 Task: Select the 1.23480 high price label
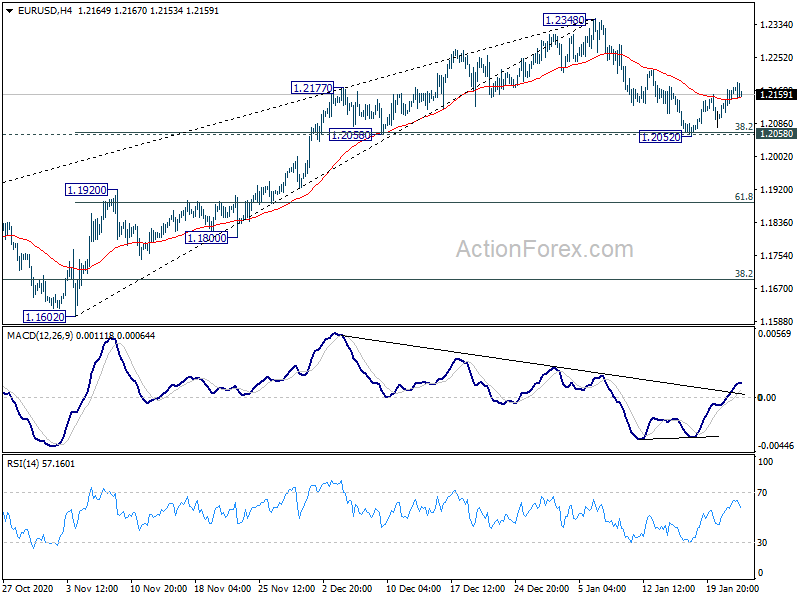[564, 20]
